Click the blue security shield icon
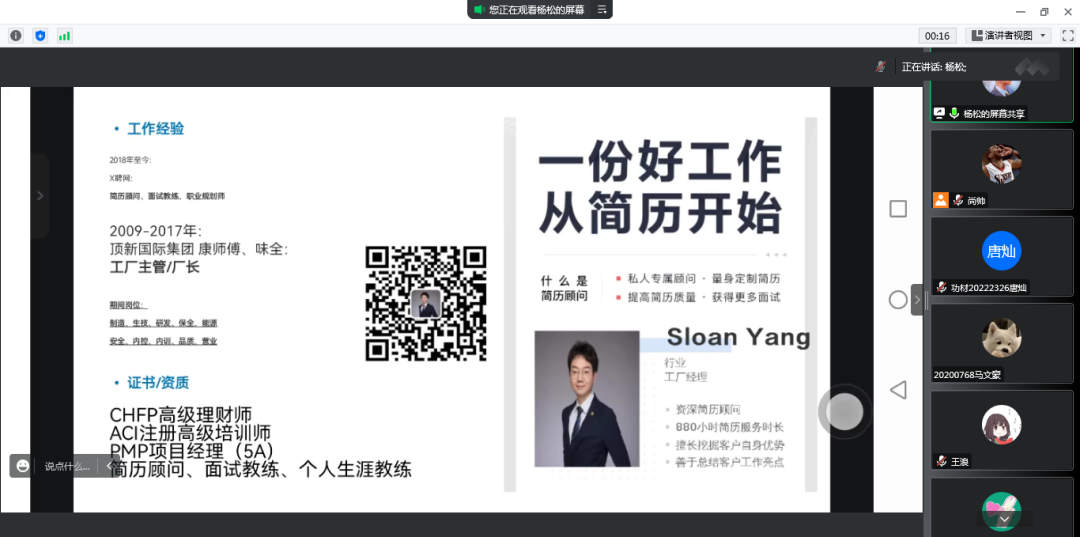The width and height of the screenshot is (1080, 537). coord(40,35)
